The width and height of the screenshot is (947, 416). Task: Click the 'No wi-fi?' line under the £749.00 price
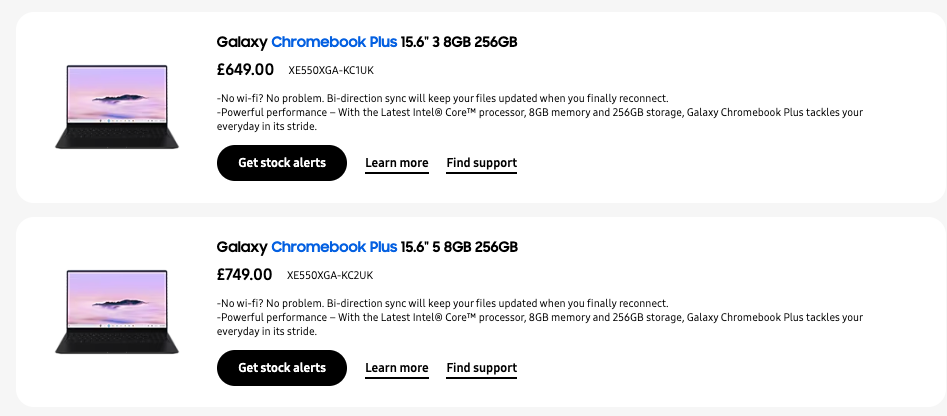point(441,303)
